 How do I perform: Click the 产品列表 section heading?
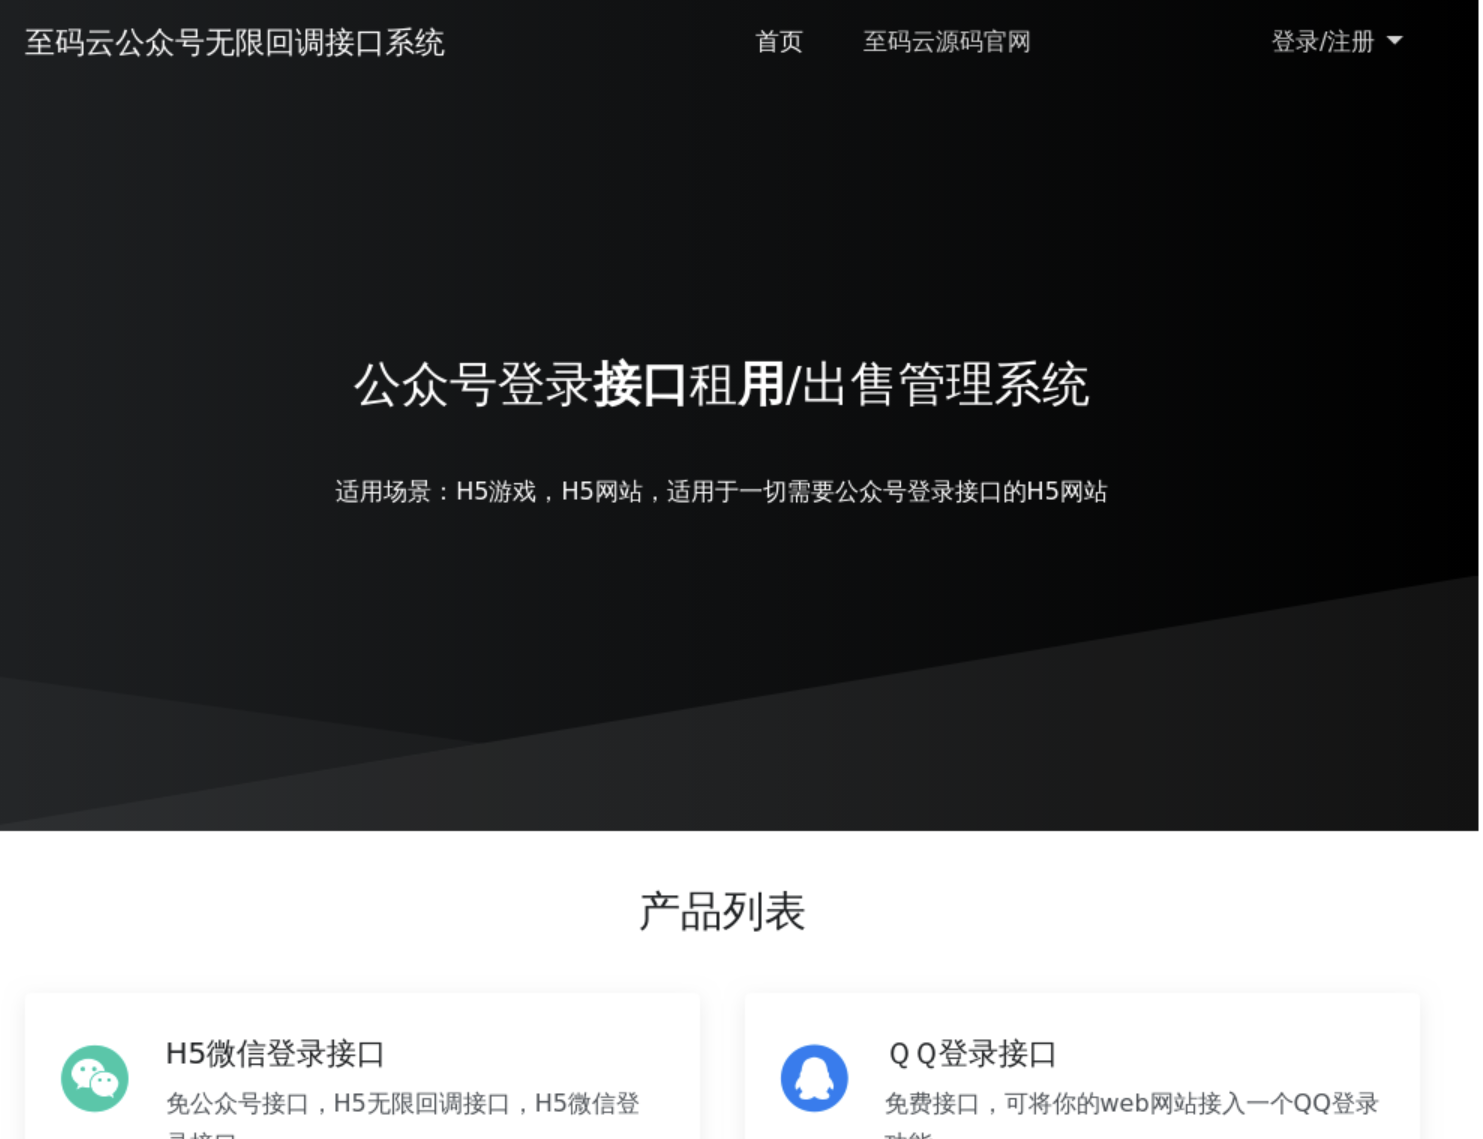point(722,911)
